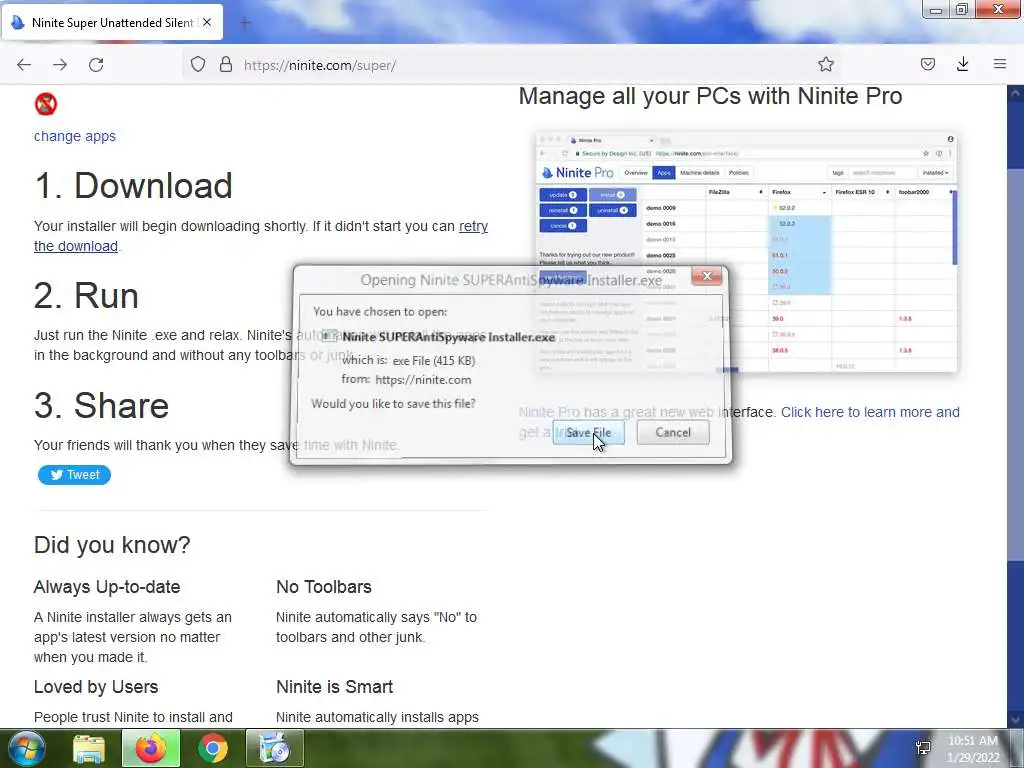Open a new browser tab
1024x768 pixels.
pyautogui.click(x=245, y=24)
